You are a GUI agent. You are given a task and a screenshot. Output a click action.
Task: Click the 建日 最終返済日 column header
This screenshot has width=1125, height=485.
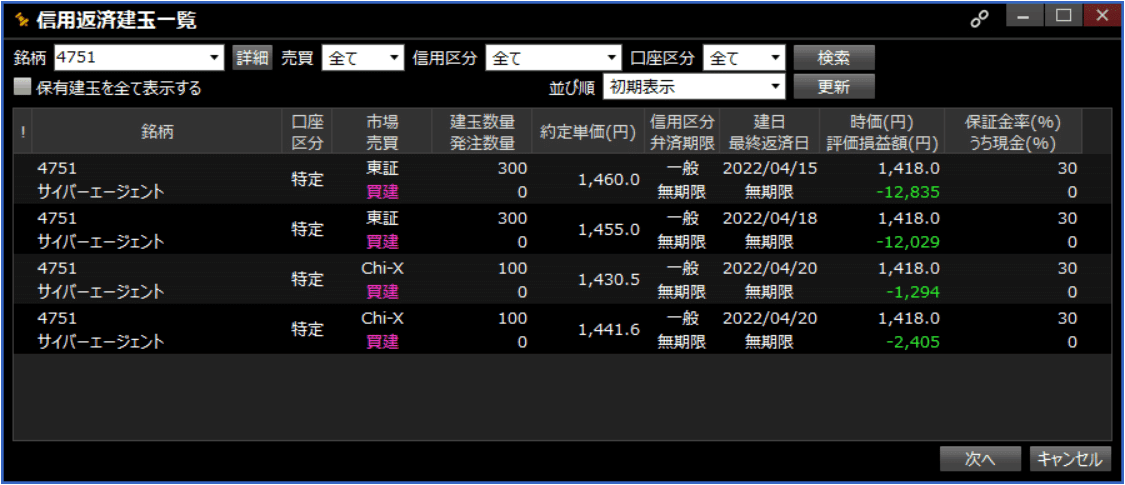pyautogui.click(x=769, y=132)
